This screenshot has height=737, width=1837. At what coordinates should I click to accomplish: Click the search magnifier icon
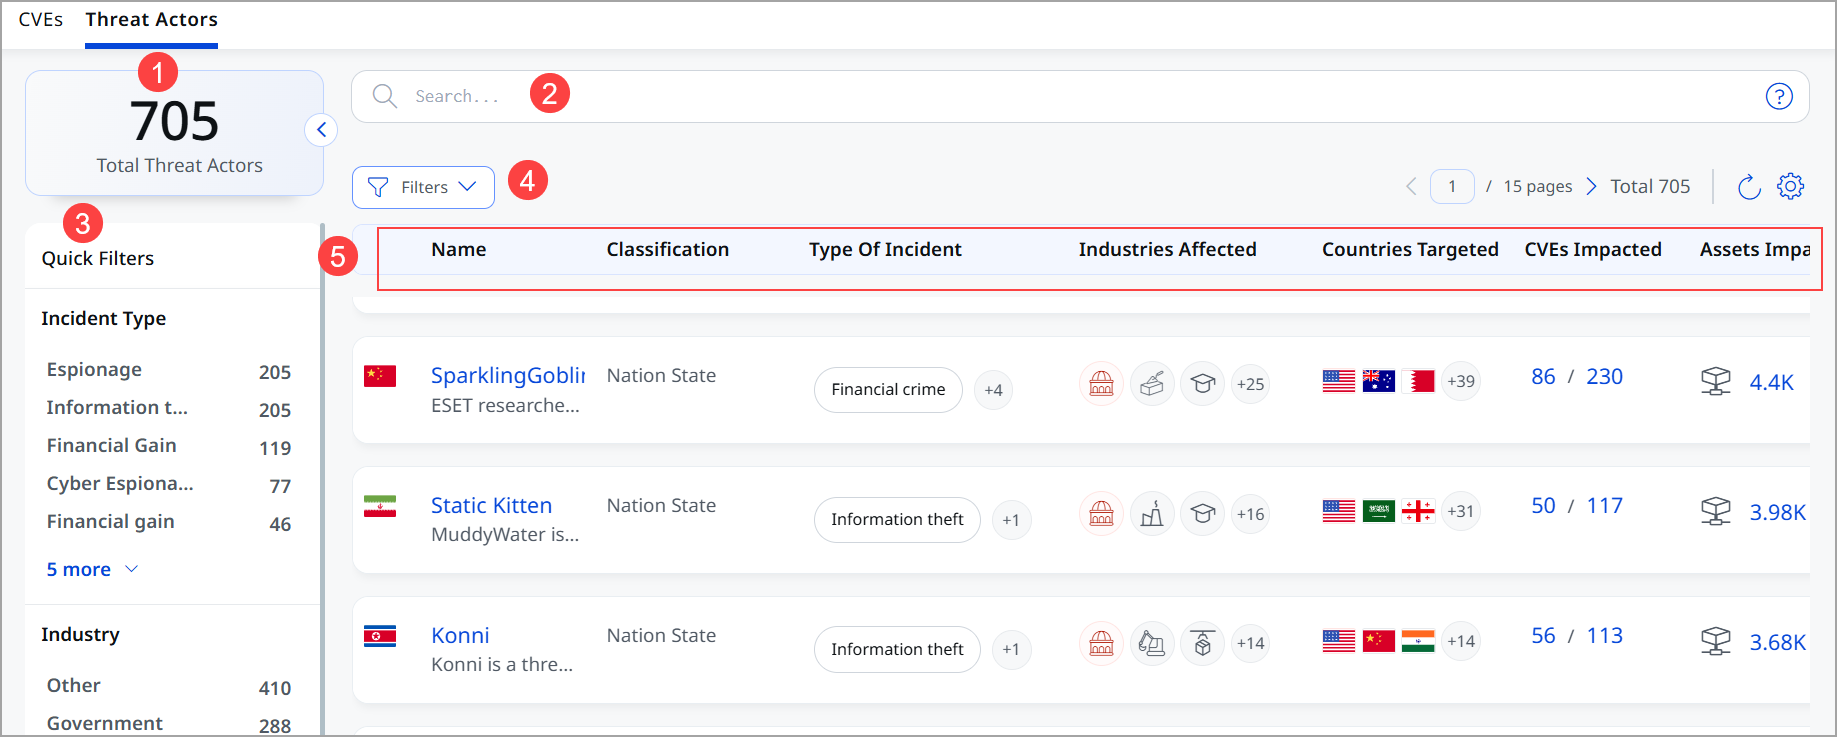point(384,96)
